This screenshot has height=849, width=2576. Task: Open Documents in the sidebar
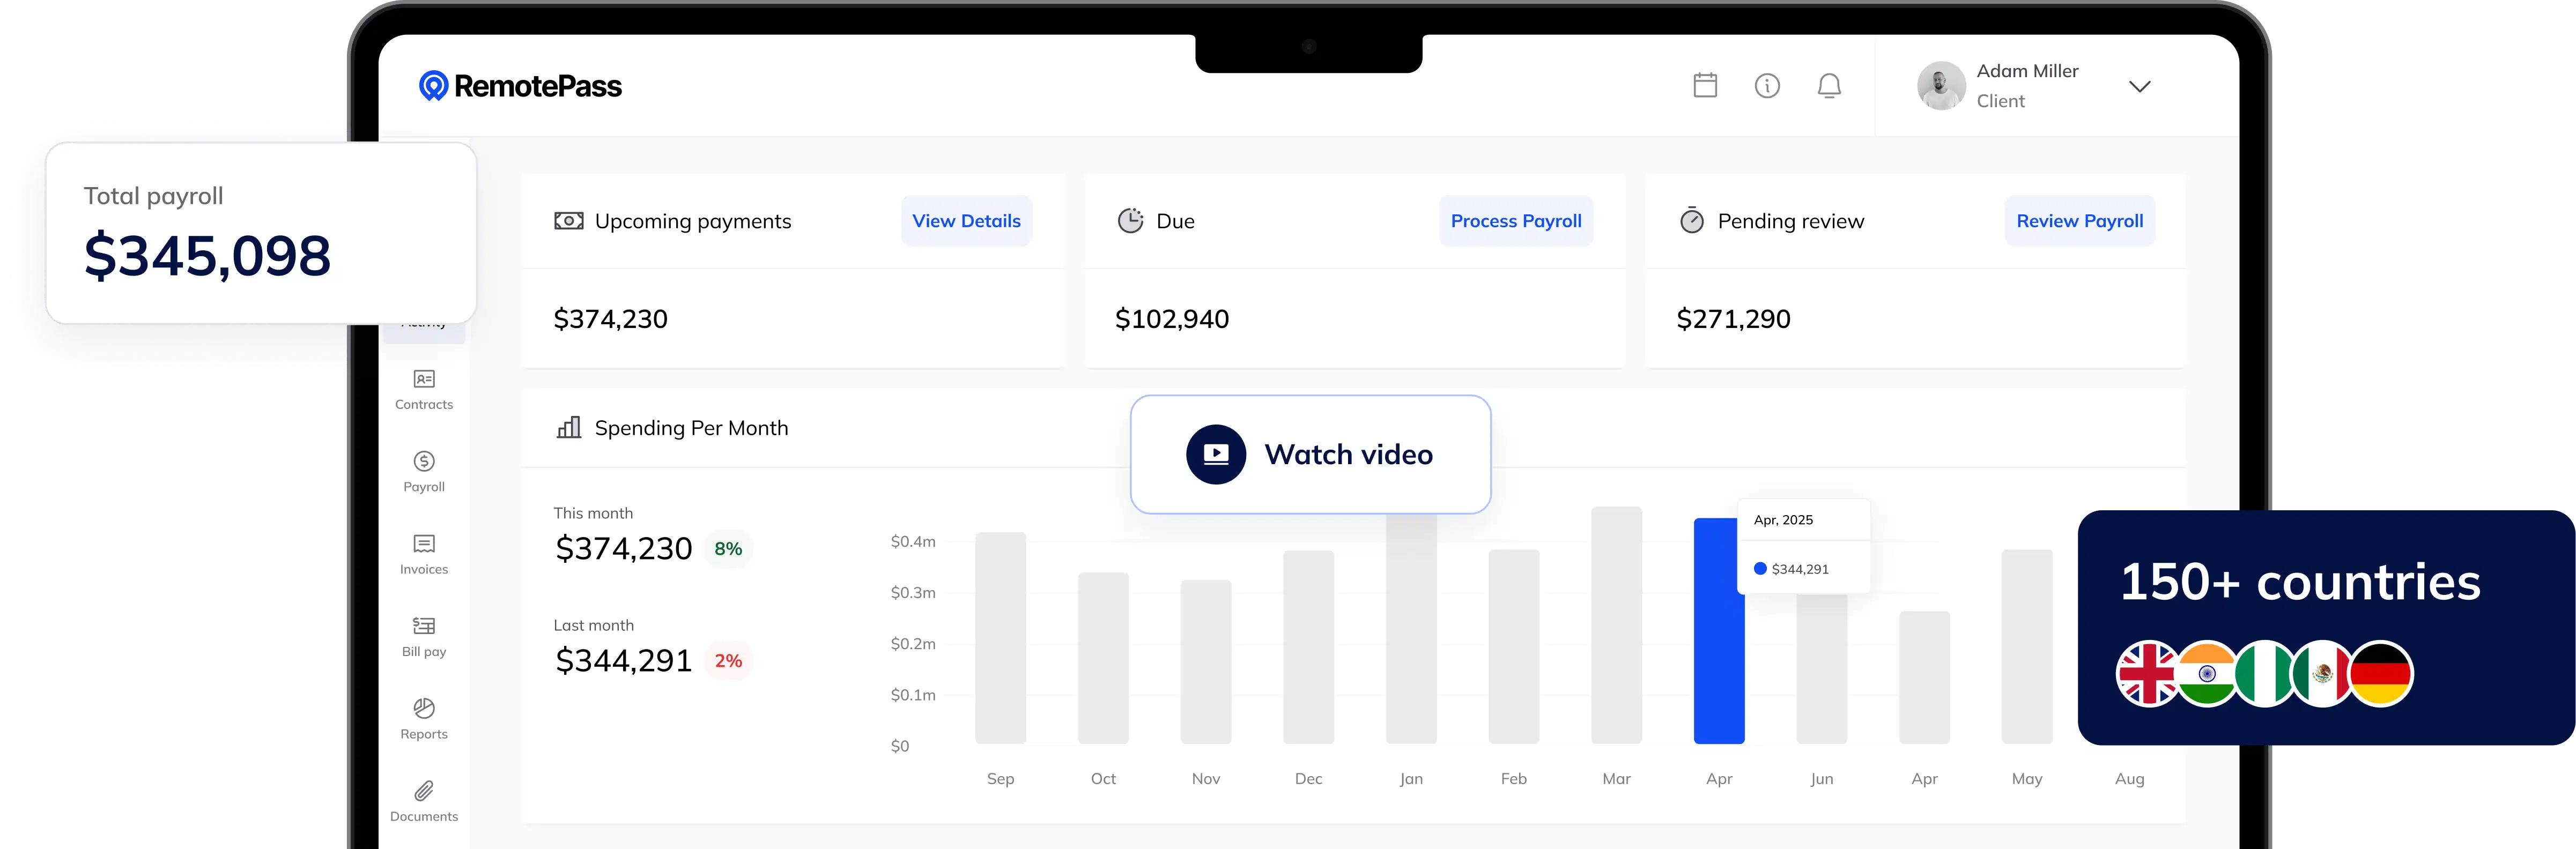[x=424, y=802]
